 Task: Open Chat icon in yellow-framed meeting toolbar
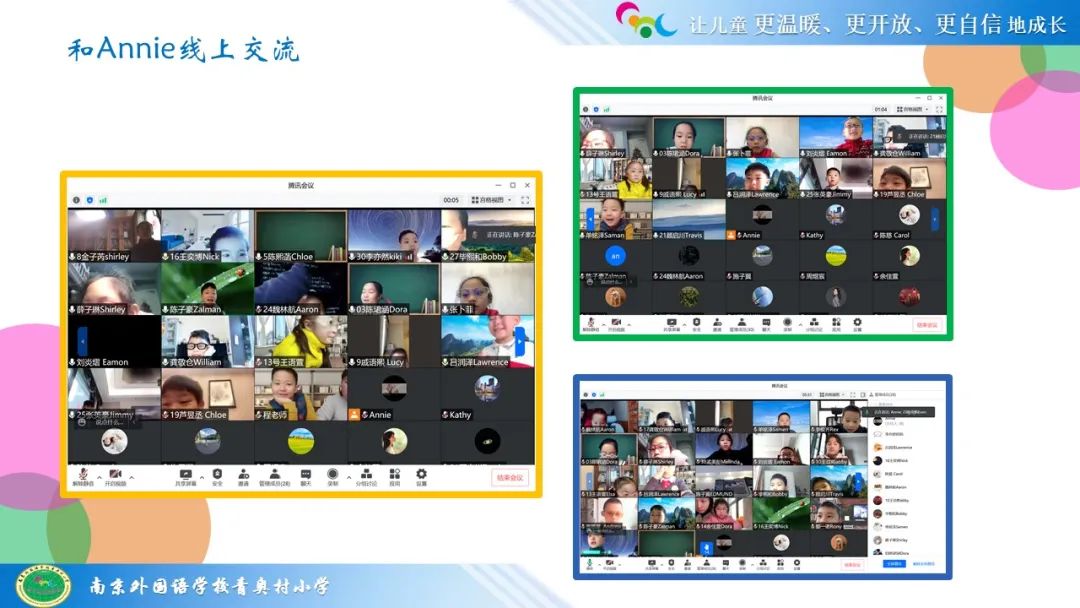[x=307, y=476]
